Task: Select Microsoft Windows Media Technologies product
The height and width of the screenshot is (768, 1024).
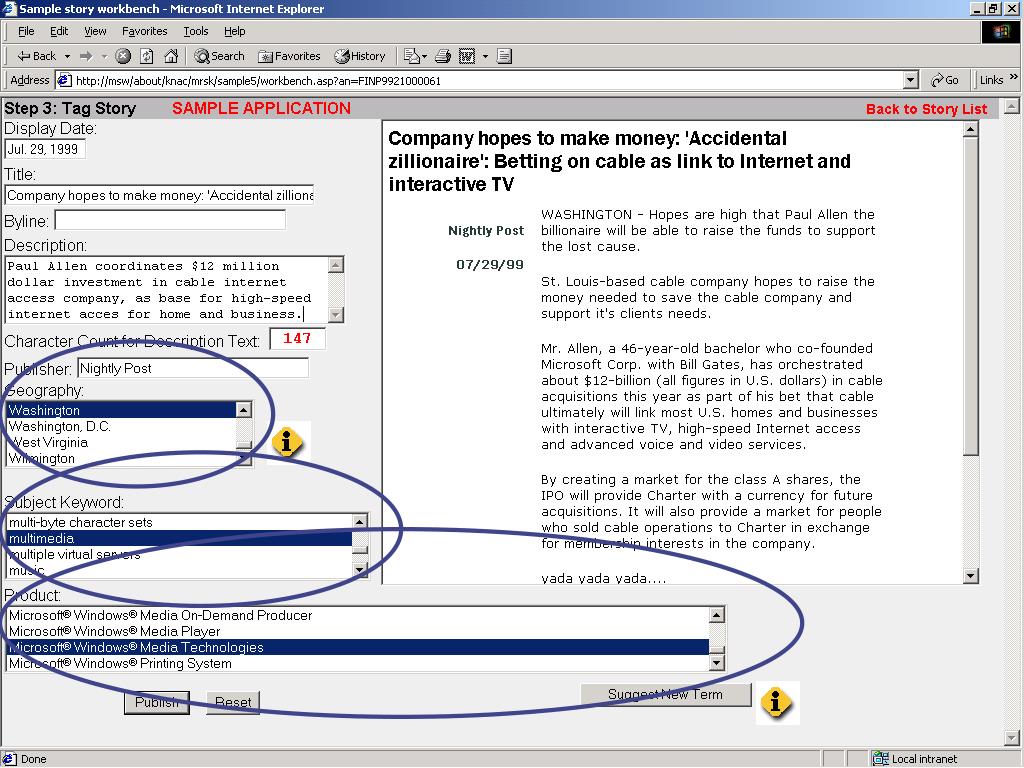Action: (x=358, y=647)
